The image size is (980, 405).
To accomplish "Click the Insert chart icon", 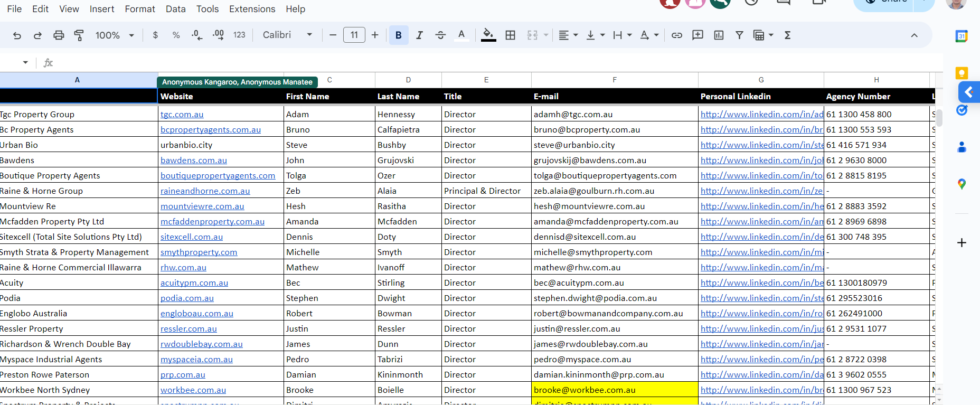I will 717,35.
